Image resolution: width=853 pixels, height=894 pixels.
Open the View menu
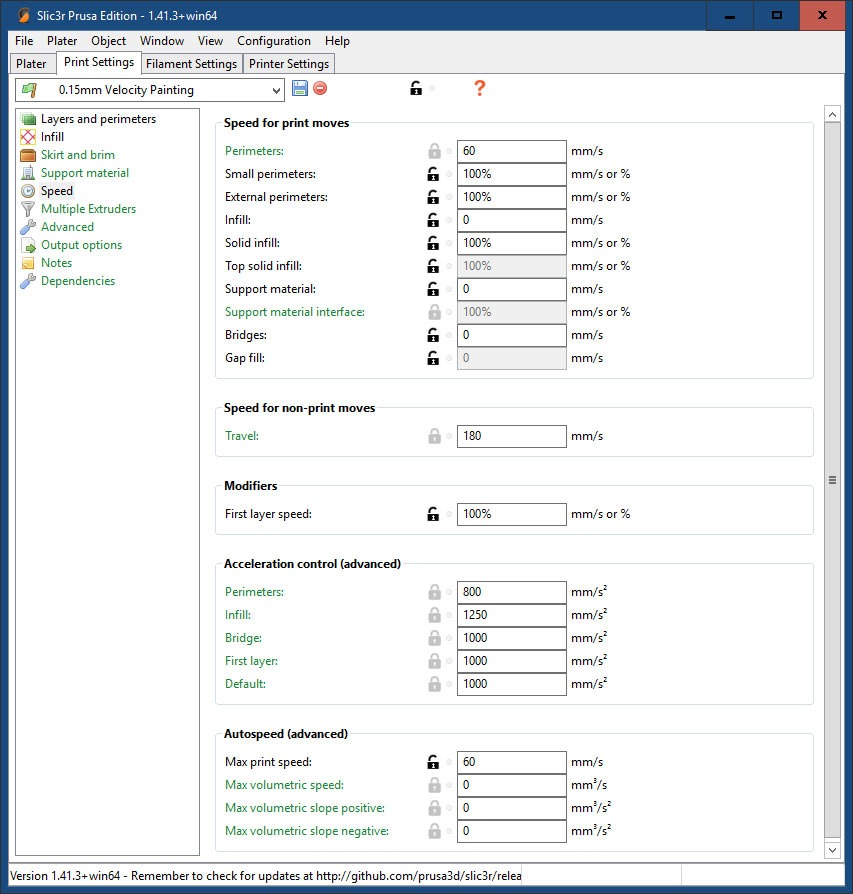[210, 41]
